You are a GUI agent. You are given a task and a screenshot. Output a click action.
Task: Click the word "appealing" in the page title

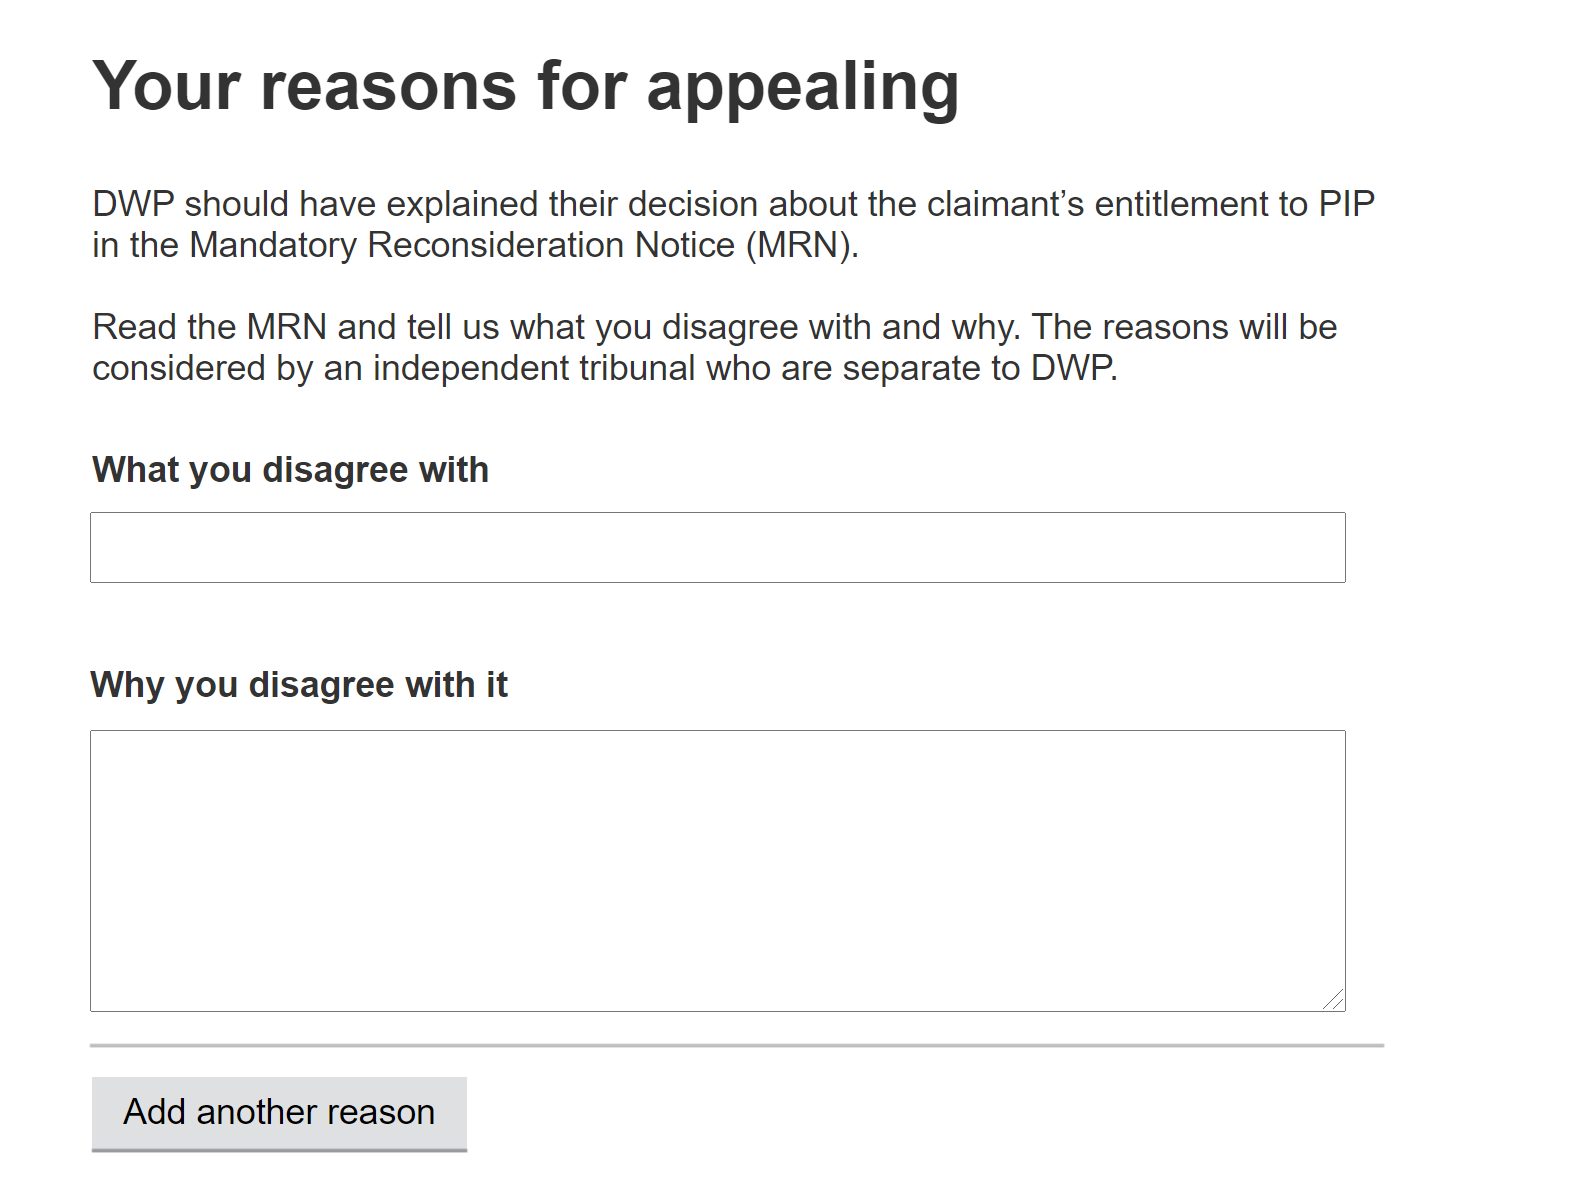click(802, 86)
